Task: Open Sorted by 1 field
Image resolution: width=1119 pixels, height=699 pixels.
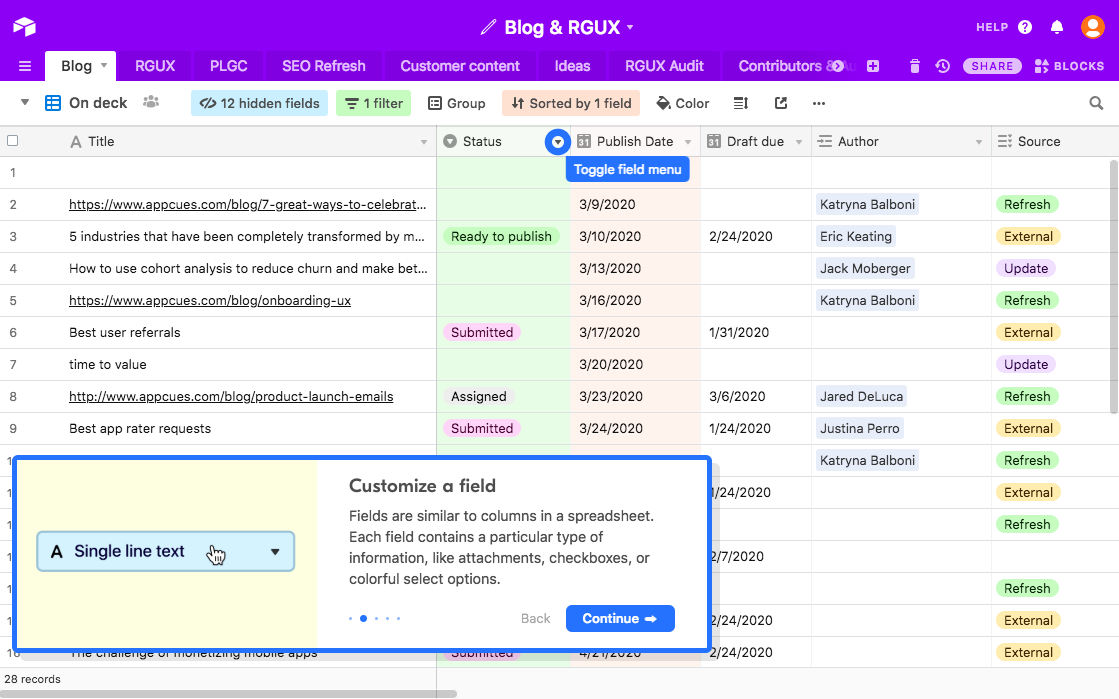Action: click(571, 104)
